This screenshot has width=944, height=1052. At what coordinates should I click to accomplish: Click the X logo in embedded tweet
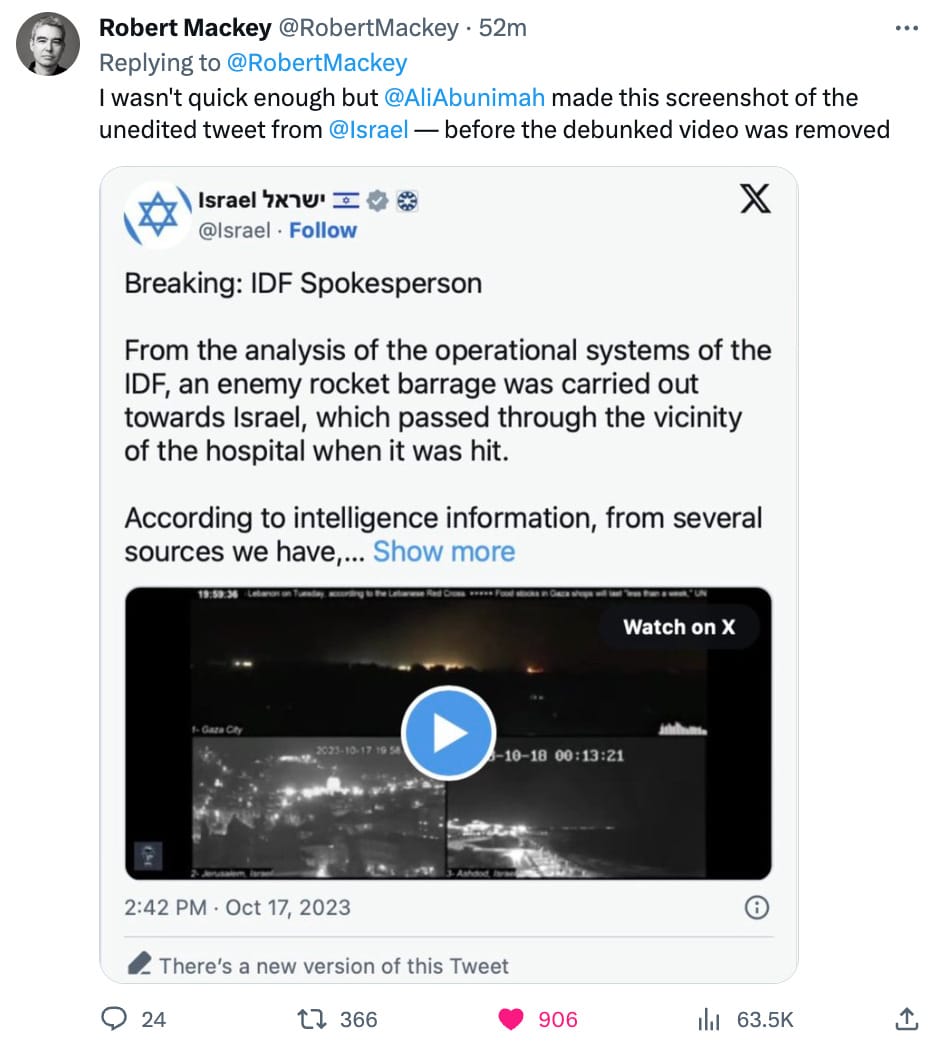click(x=755, y=200)
